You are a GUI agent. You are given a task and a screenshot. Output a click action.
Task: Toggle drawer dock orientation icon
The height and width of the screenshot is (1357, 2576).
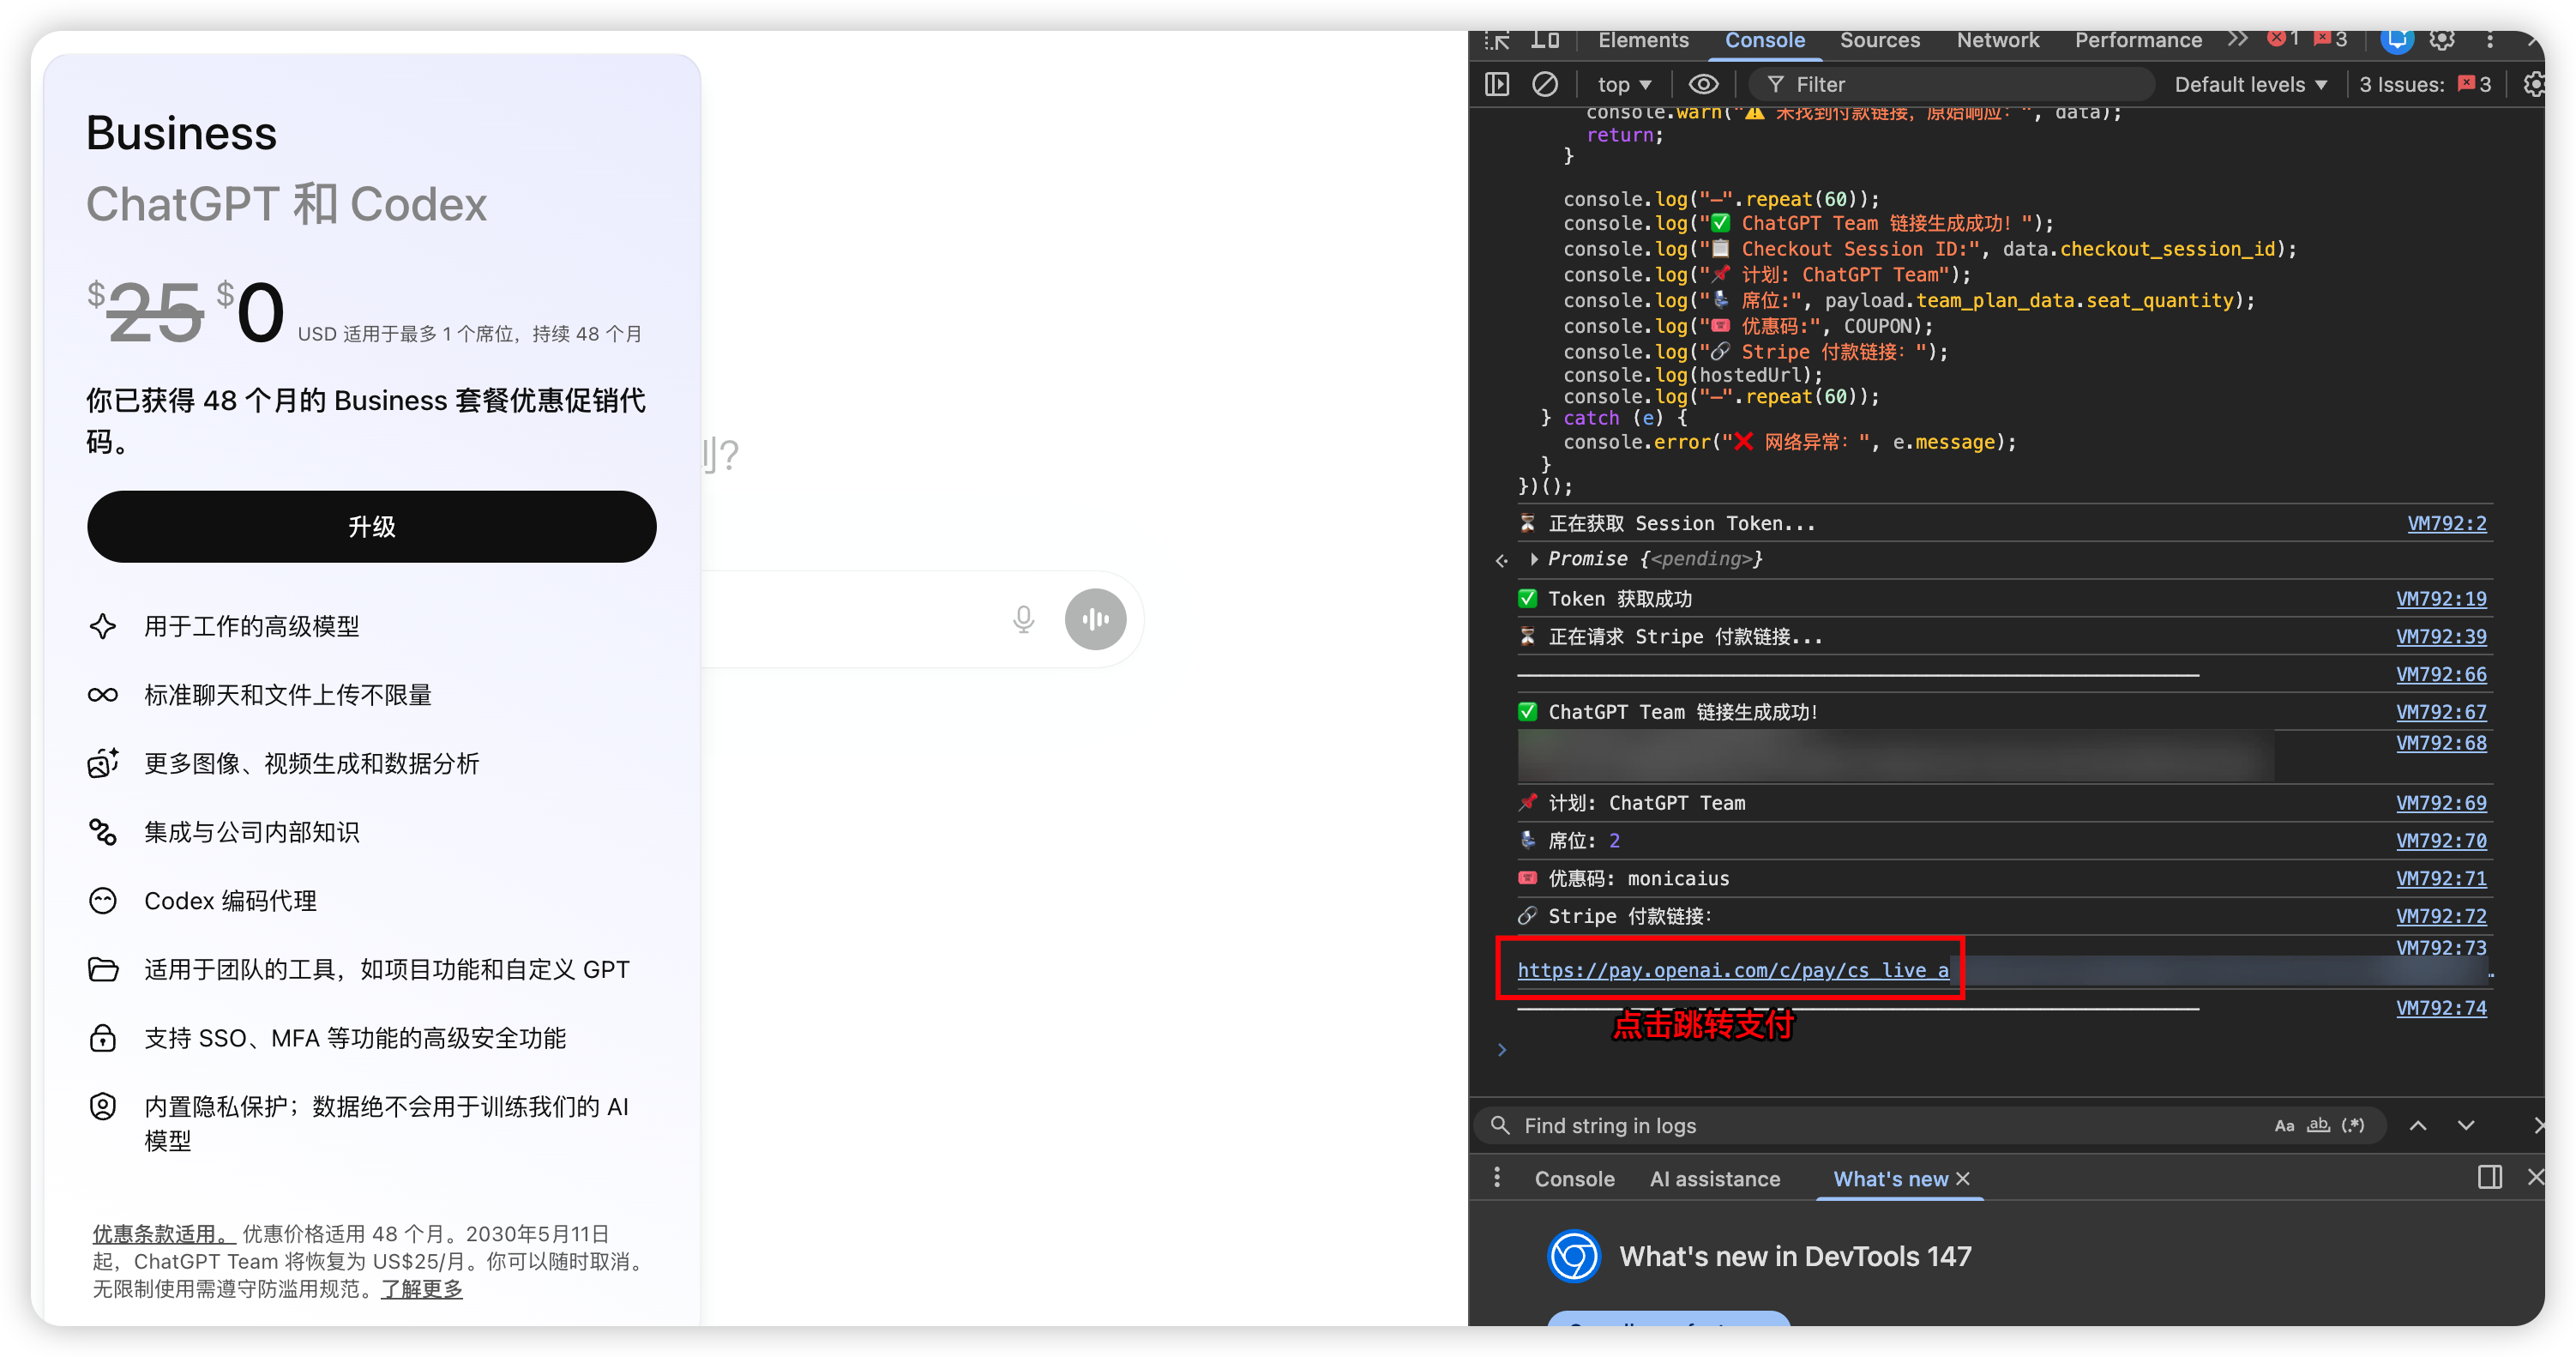pyautogui.click(x=2490, y=1177)
